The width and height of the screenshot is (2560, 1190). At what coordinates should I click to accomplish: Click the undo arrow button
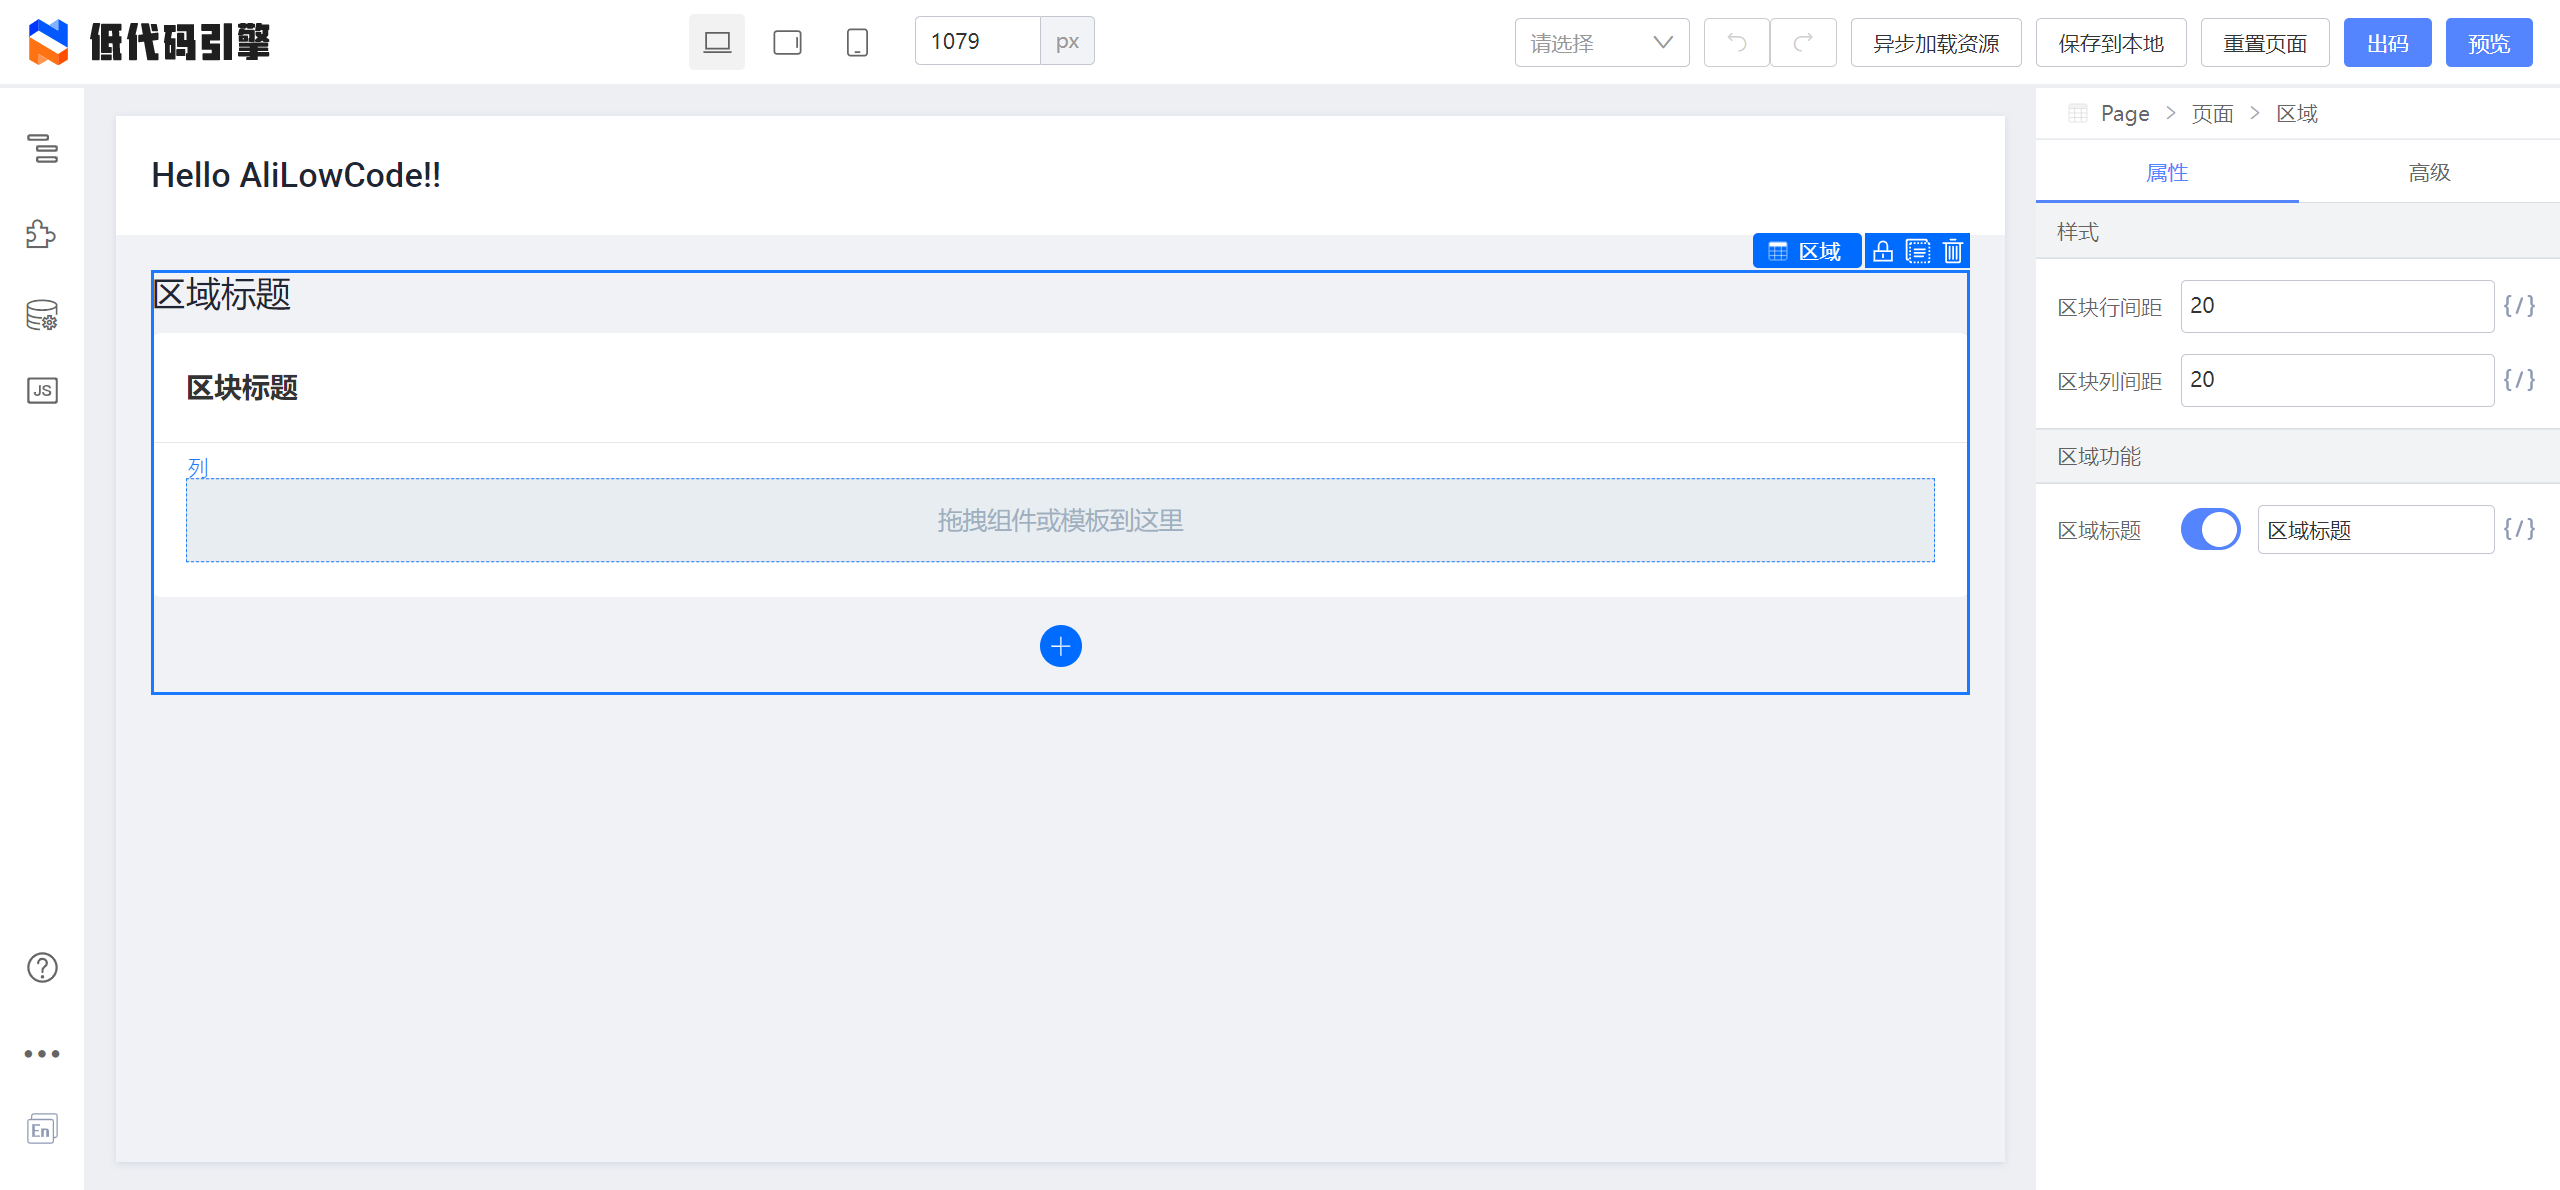click(x=1737, y=43)
